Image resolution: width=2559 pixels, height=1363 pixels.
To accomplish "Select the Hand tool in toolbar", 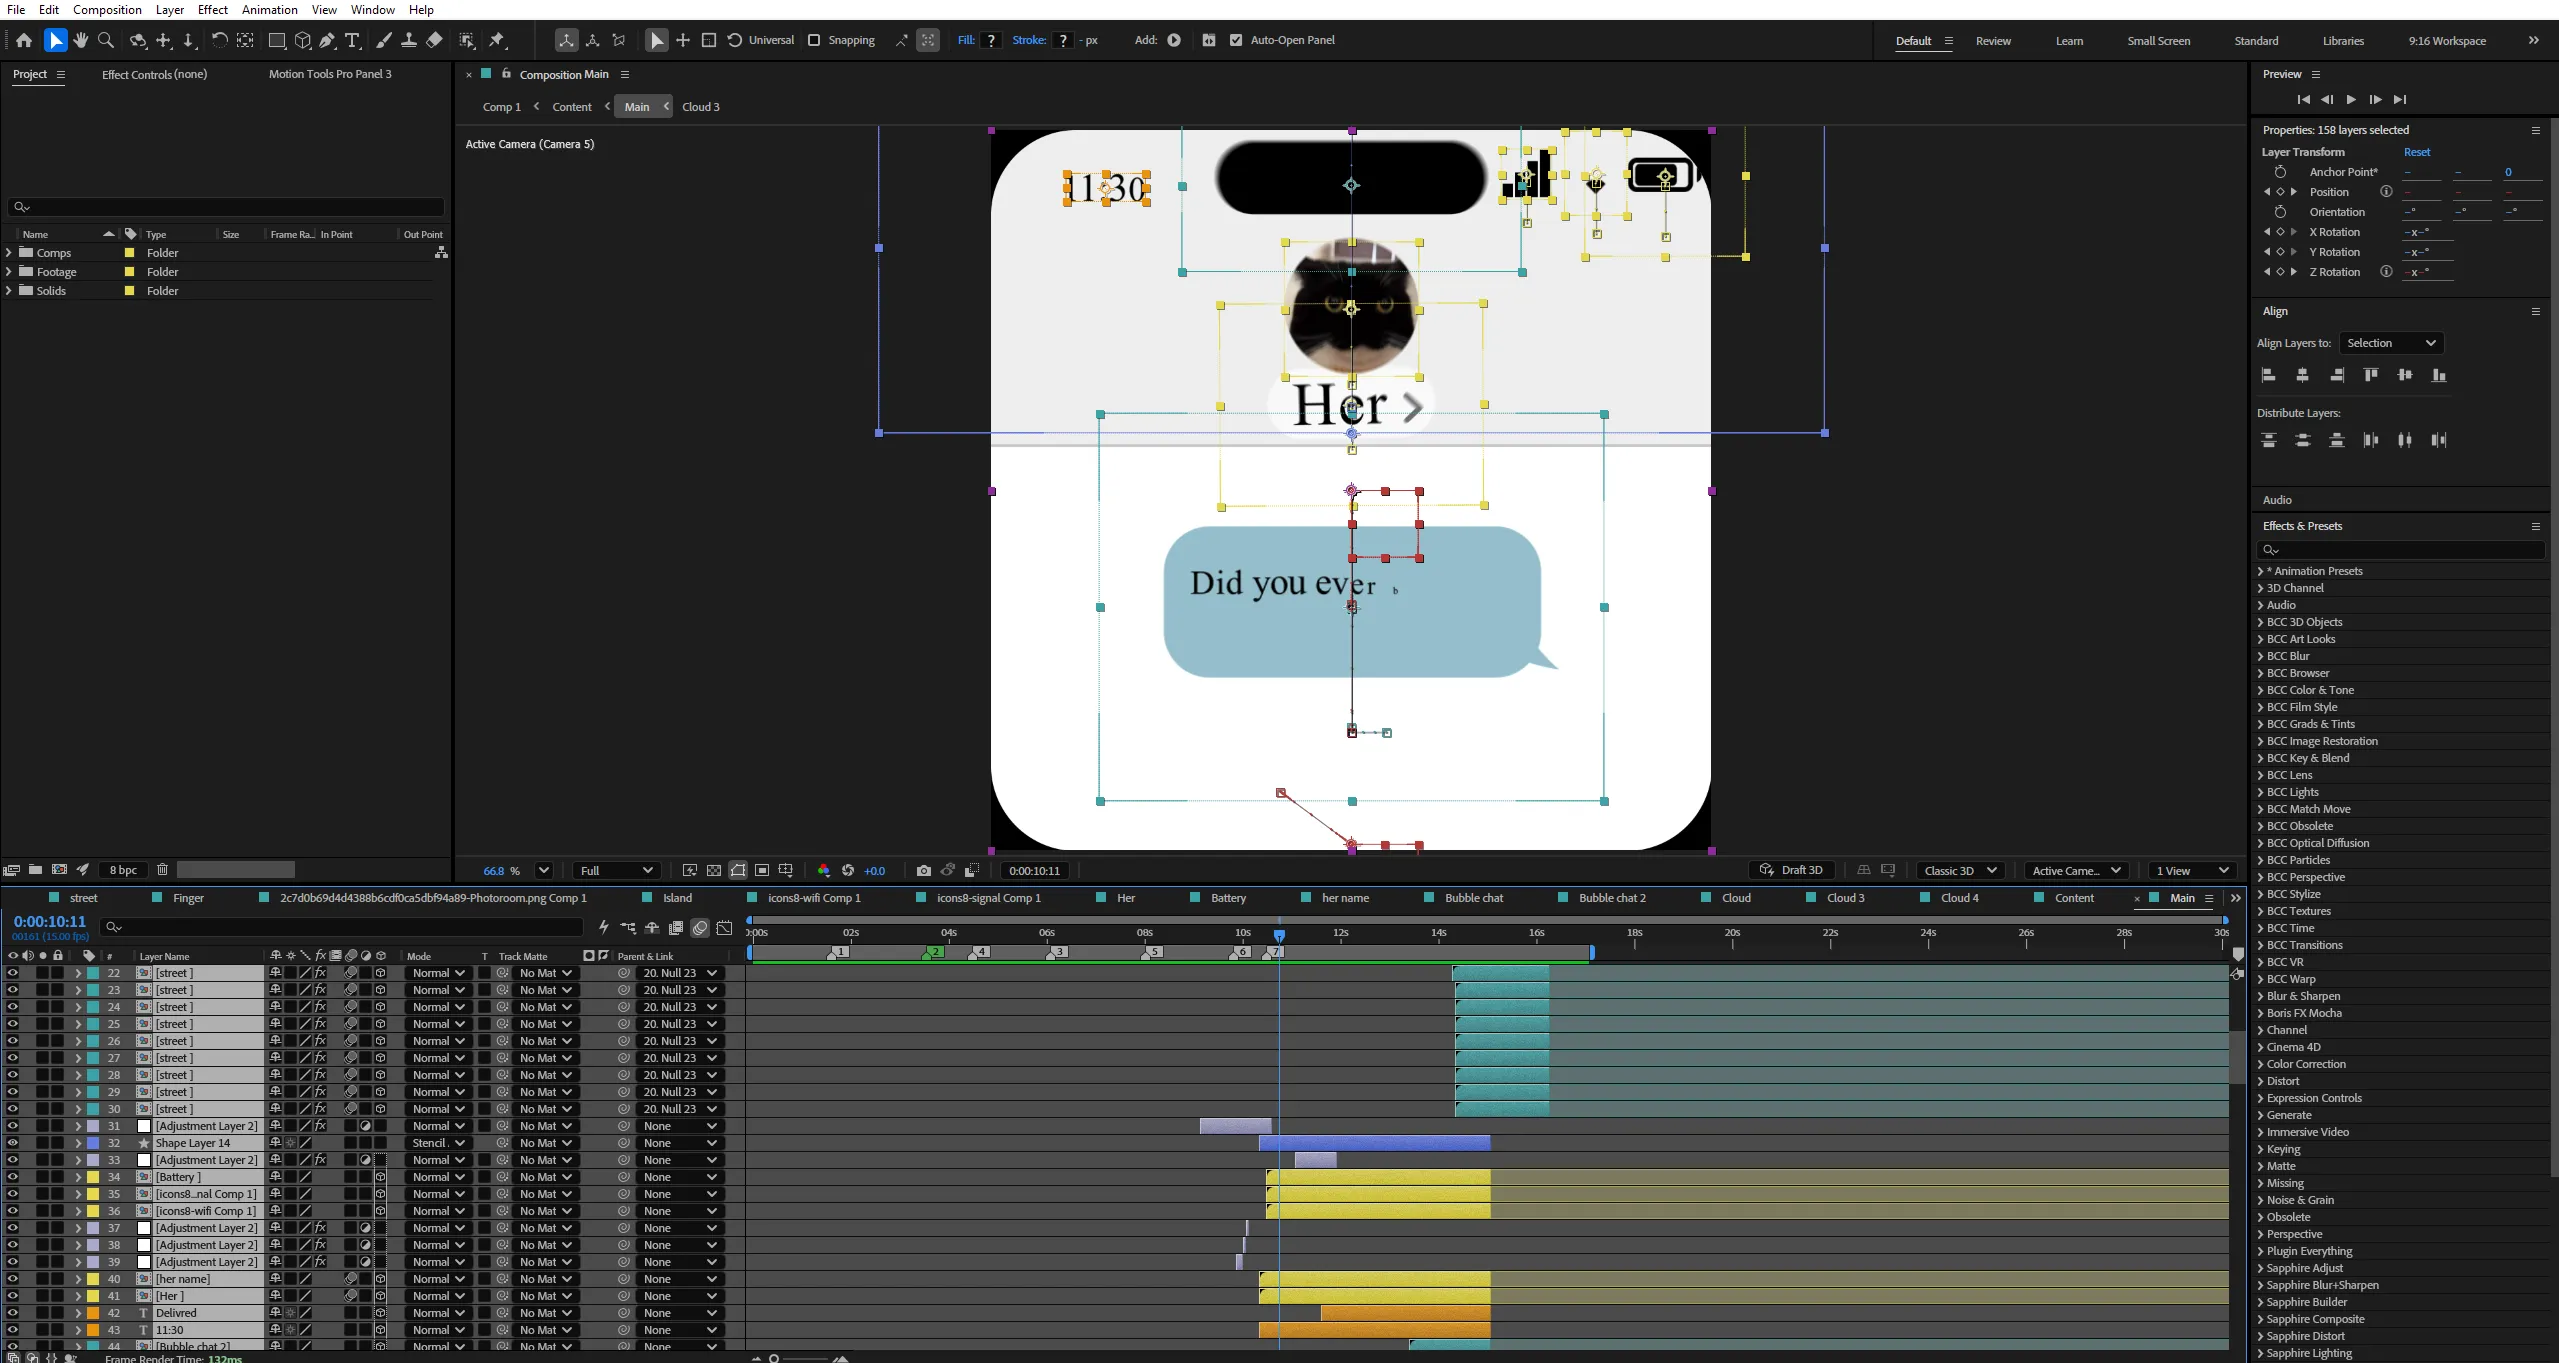I will pos(81,40).
